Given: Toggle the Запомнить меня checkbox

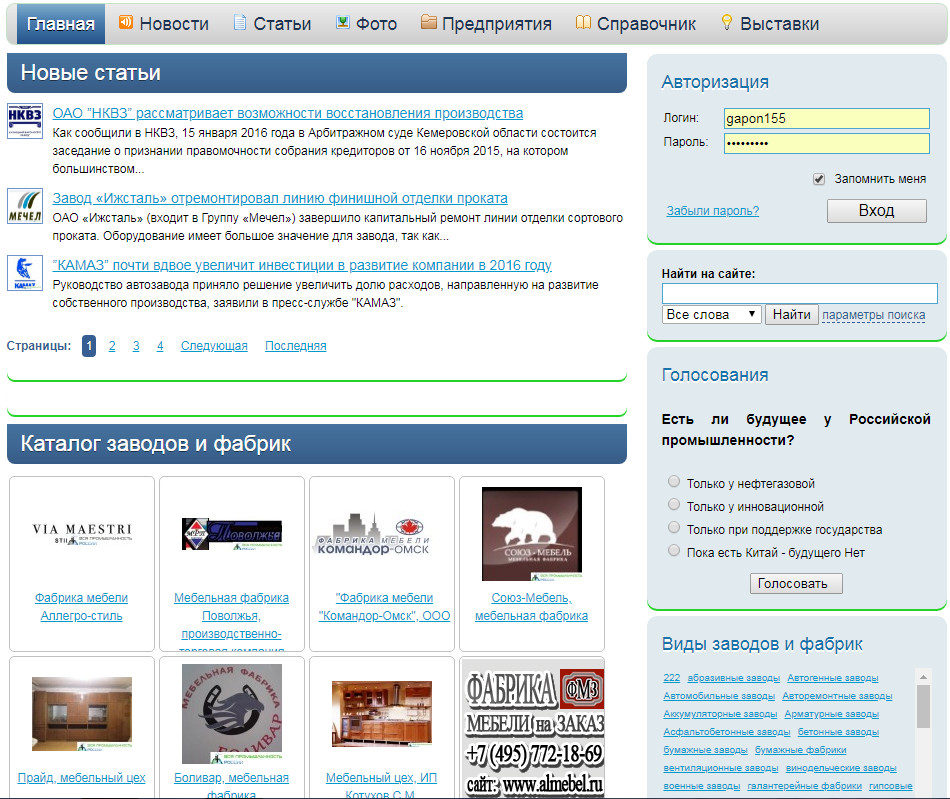Looking at the screenshot, I should tap(819, 179).
